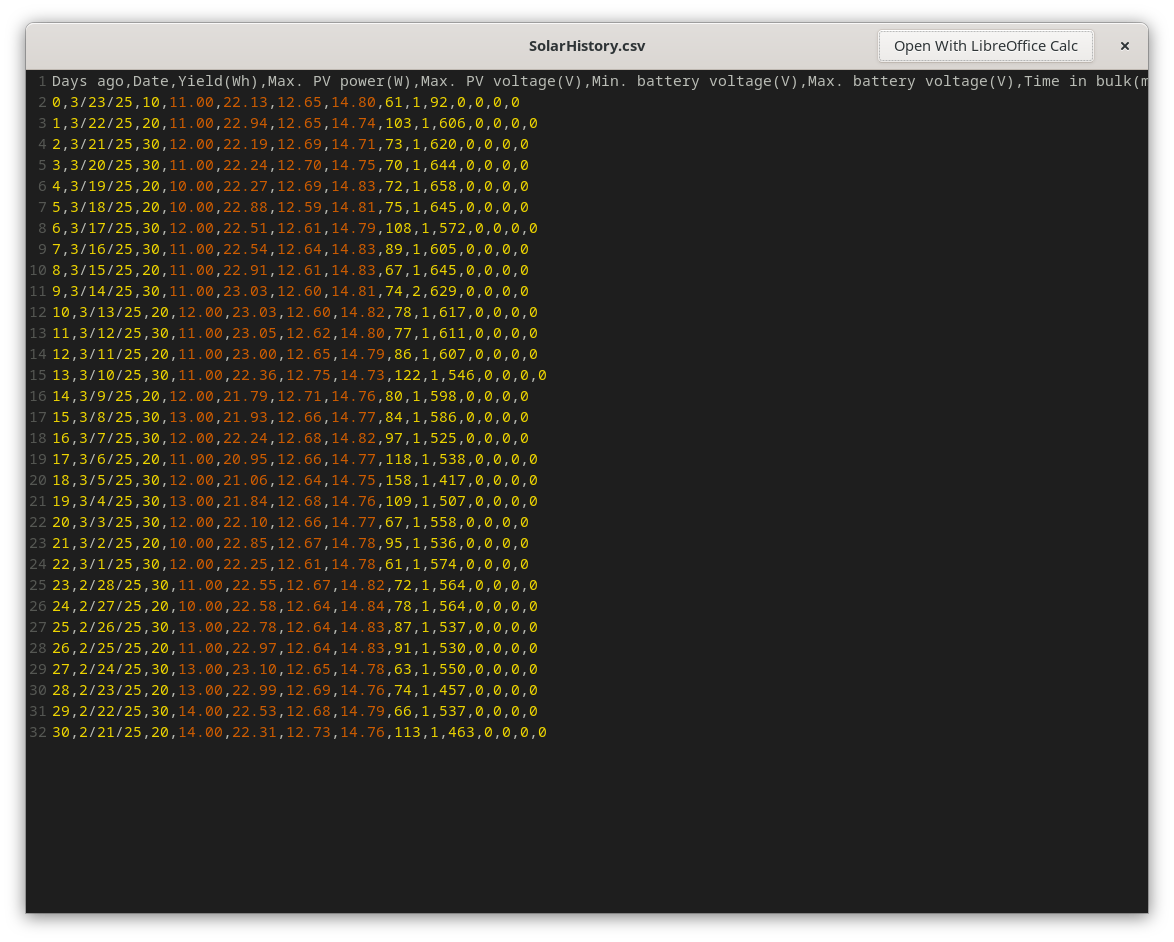Viewport: 1174px width, 942px height.
Task: Click the row dated 3/12/25
Action: pos(295,332)
